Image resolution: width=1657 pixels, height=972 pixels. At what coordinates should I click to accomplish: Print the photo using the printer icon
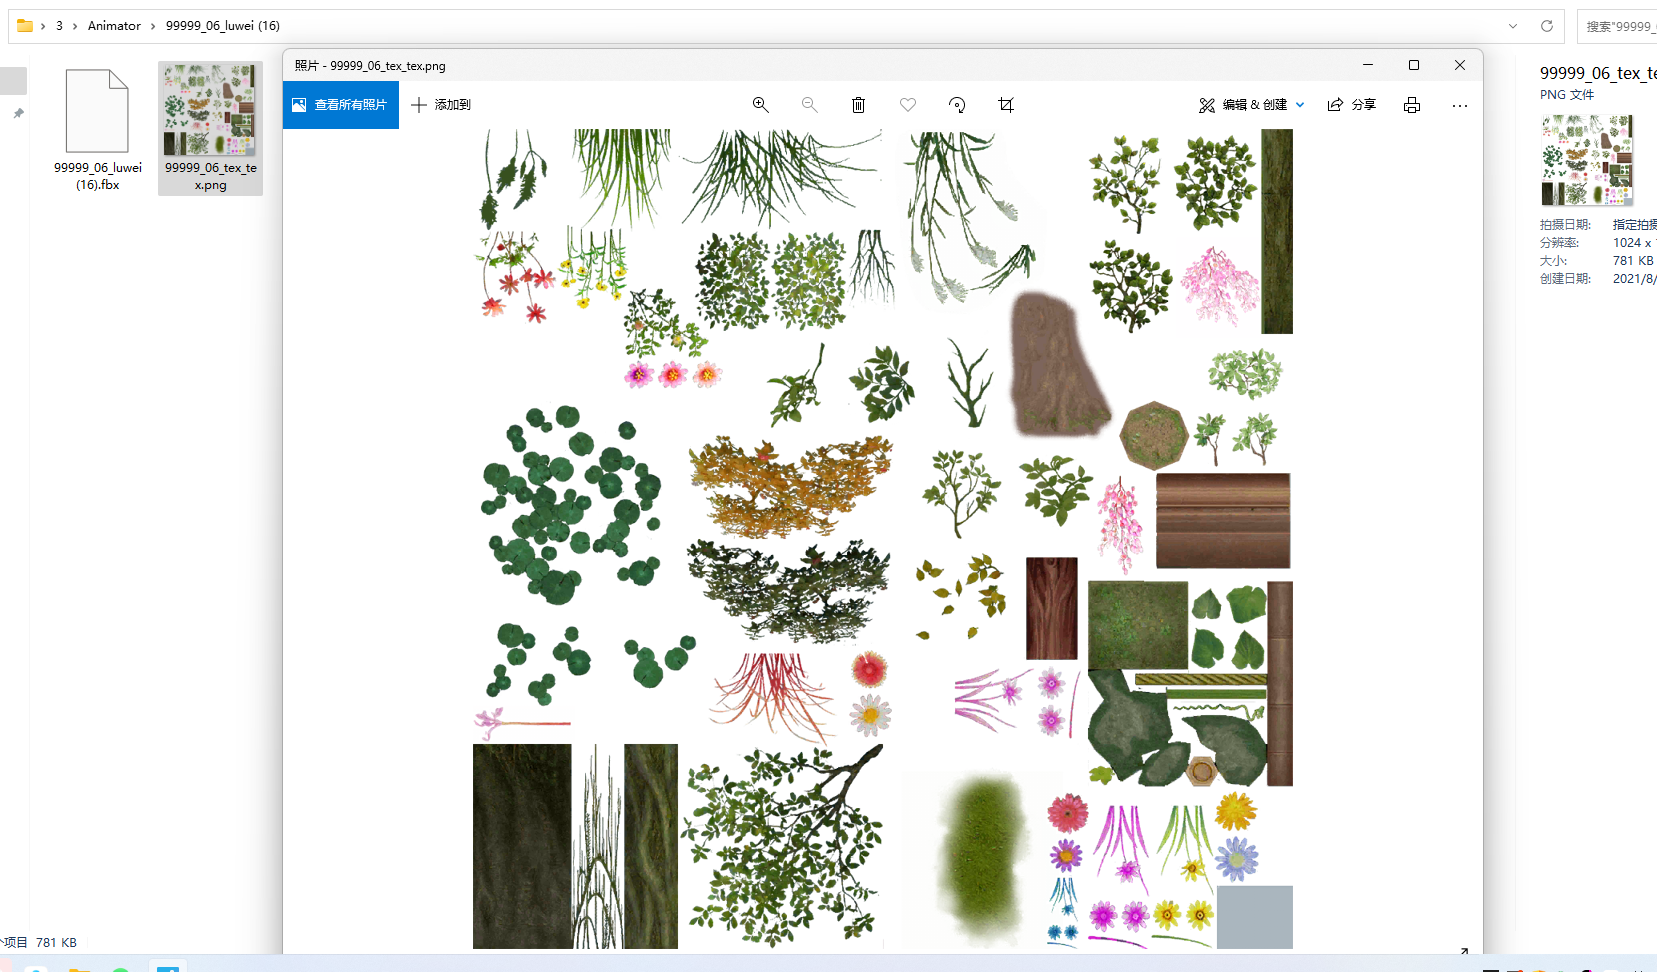coord(1412,105)
